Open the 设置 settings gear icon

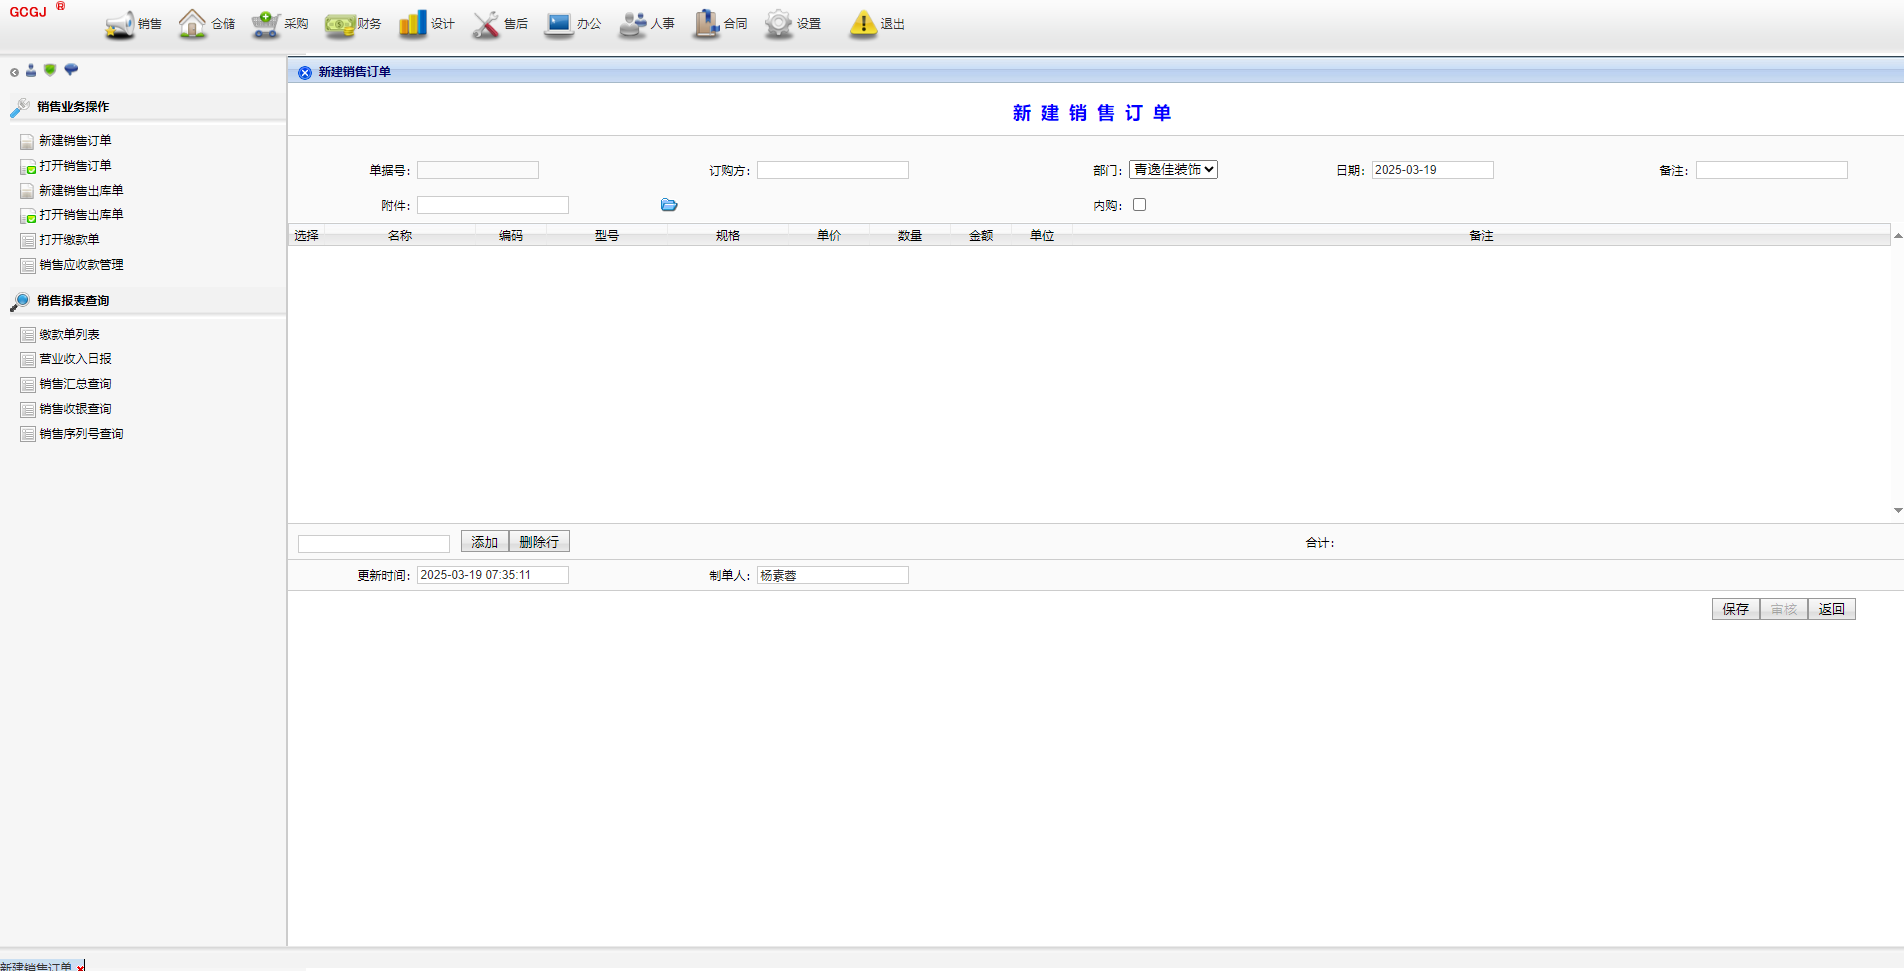[x=778, y=24]
